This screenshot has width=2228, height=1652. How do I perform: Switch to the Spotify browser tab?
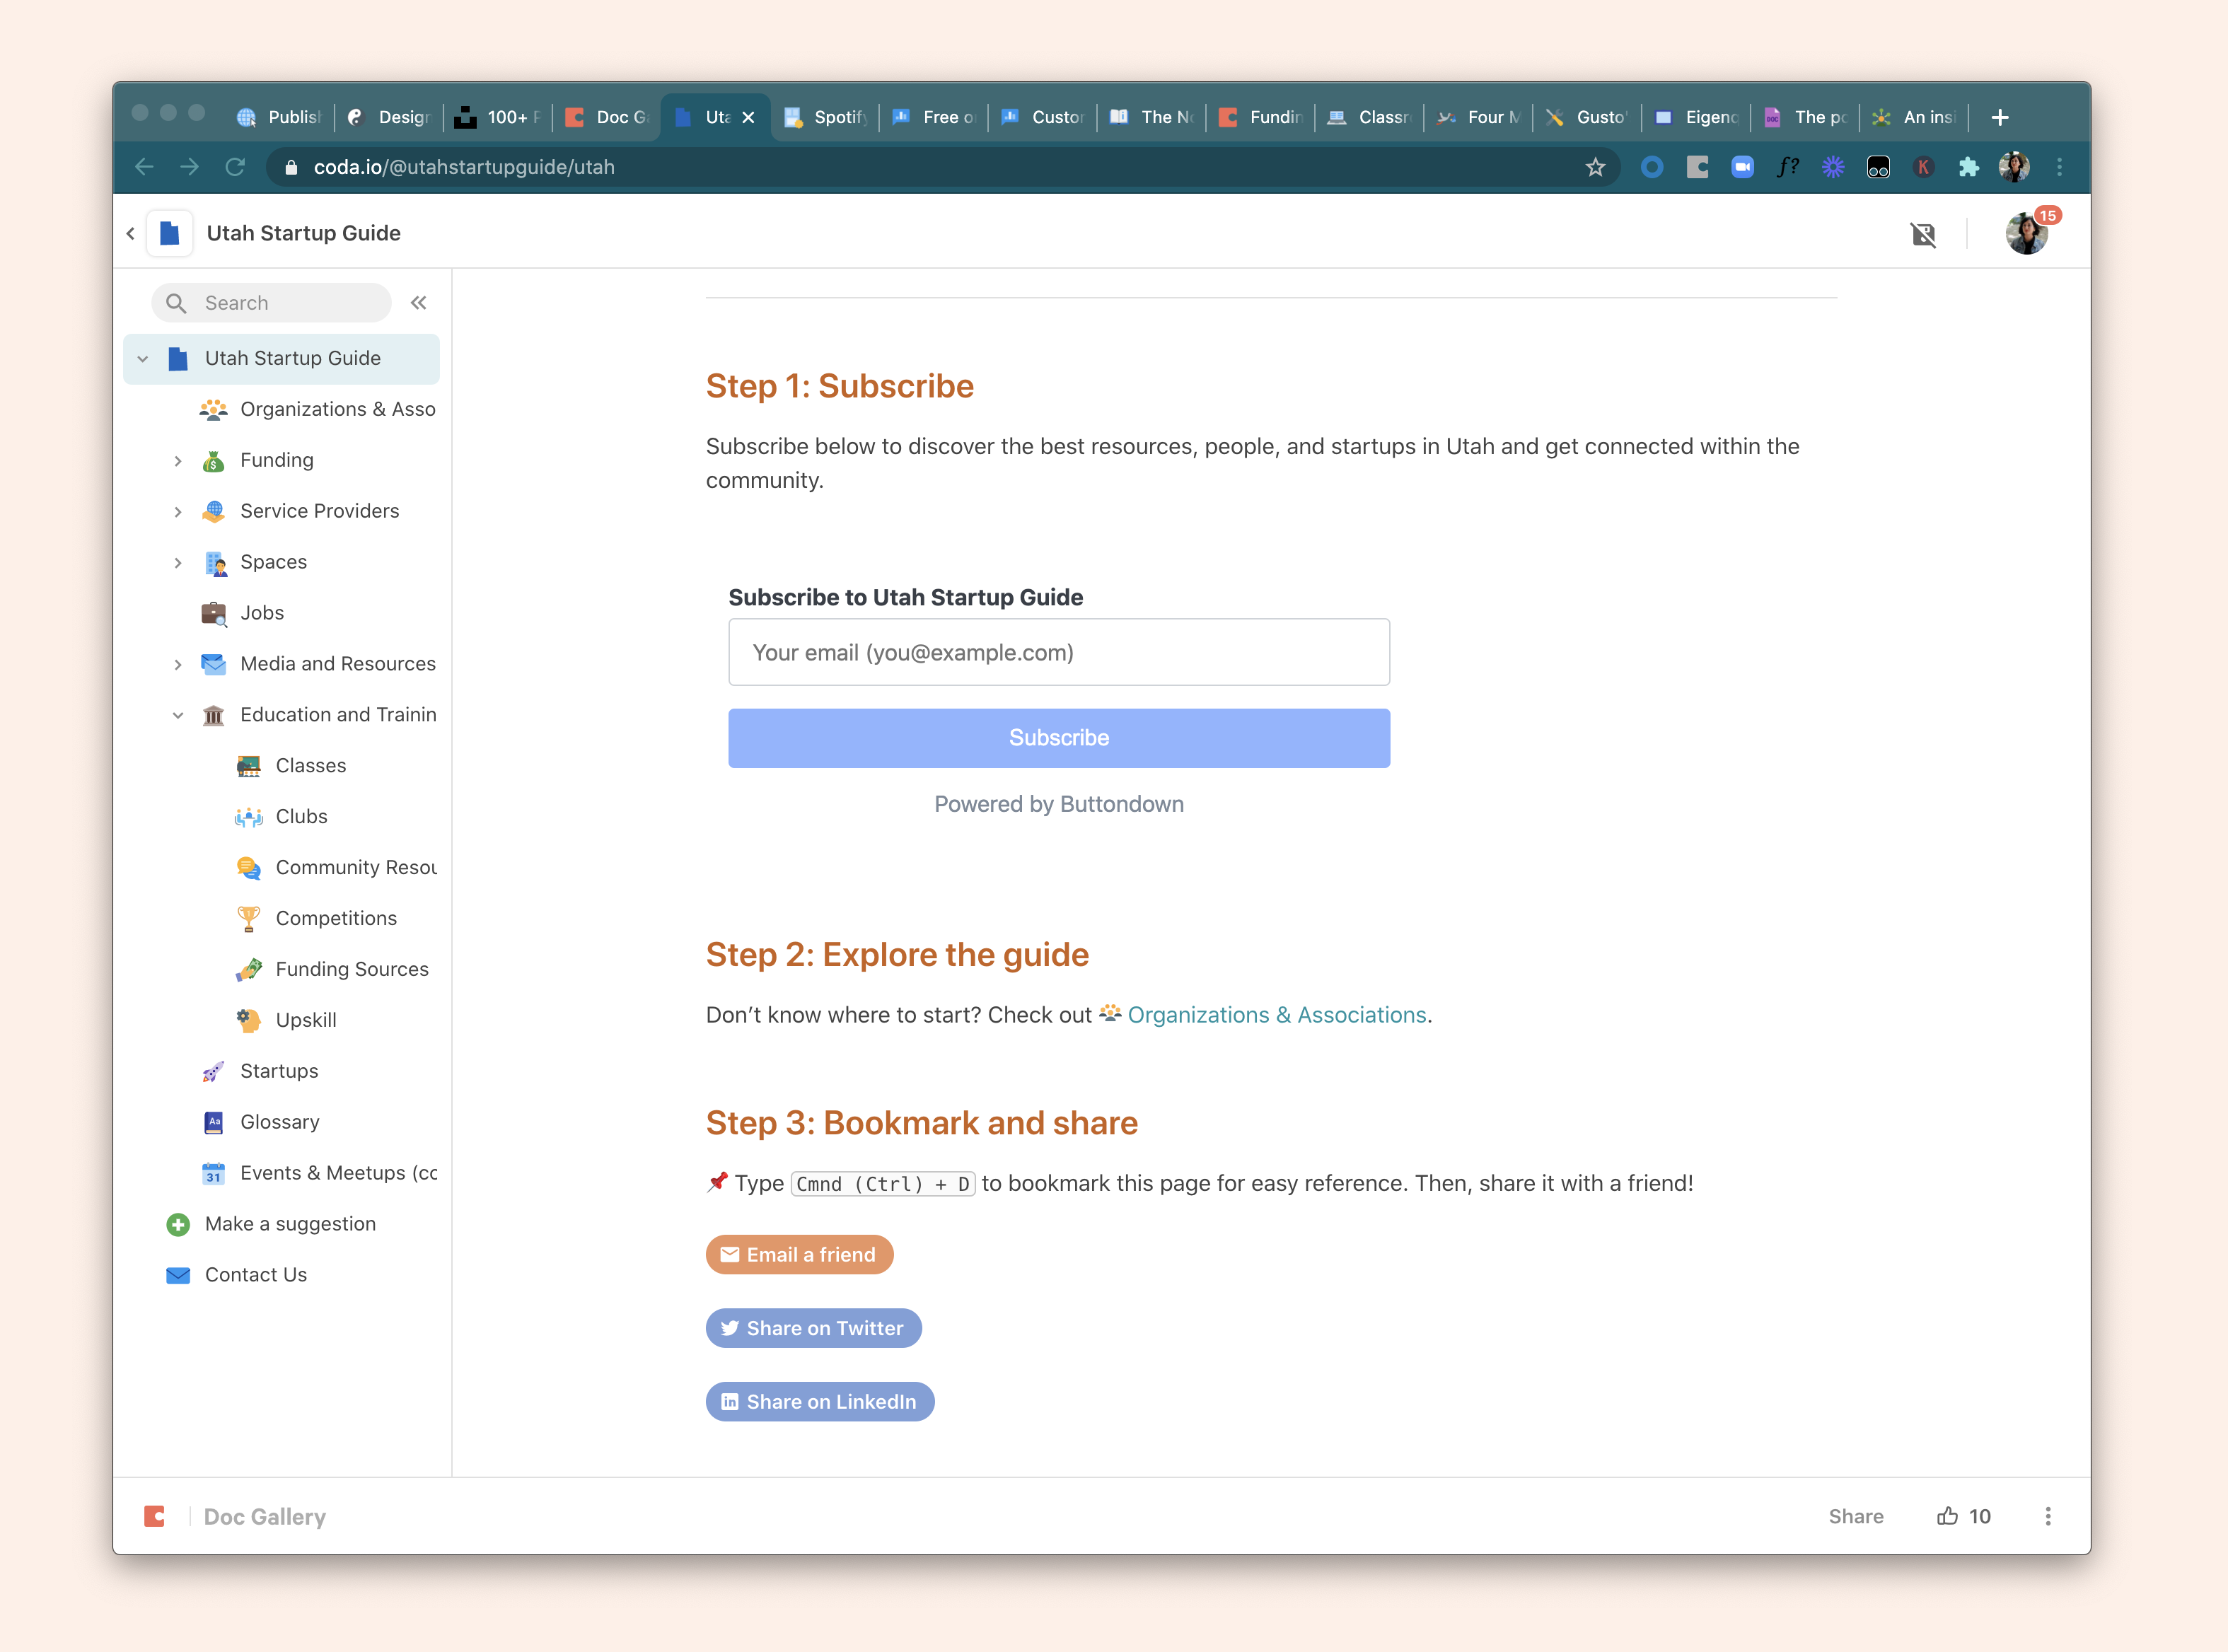(x=826, y=117)
